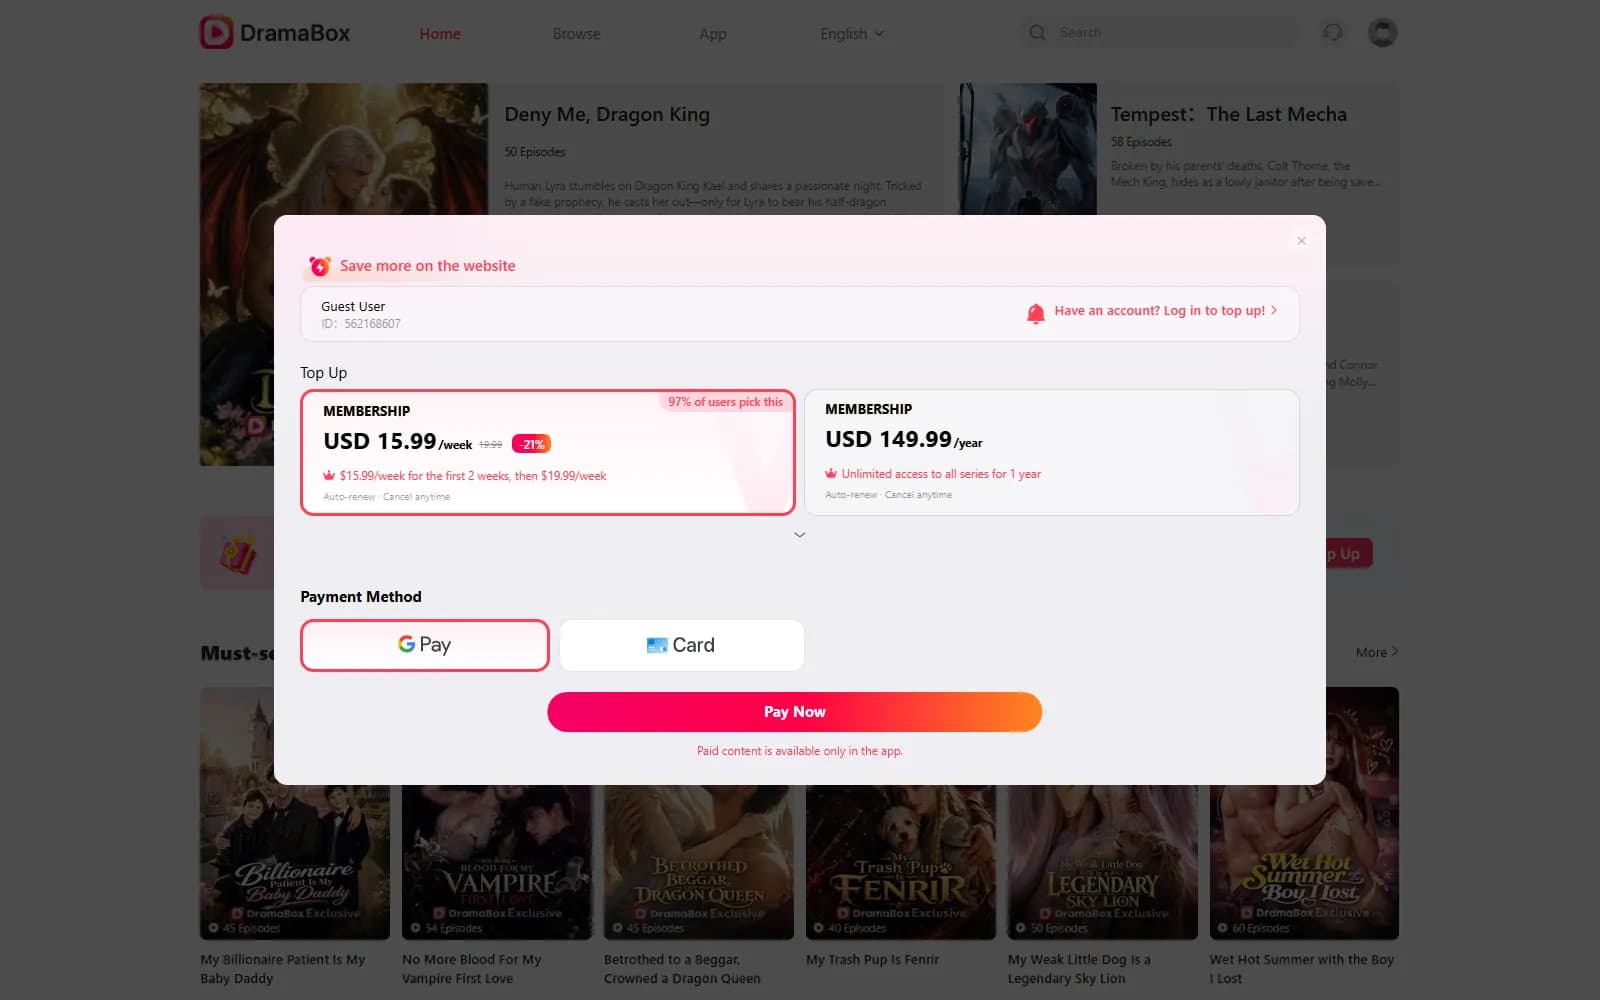Select the USD 149.99 yearly membership

click(1052, 452)
